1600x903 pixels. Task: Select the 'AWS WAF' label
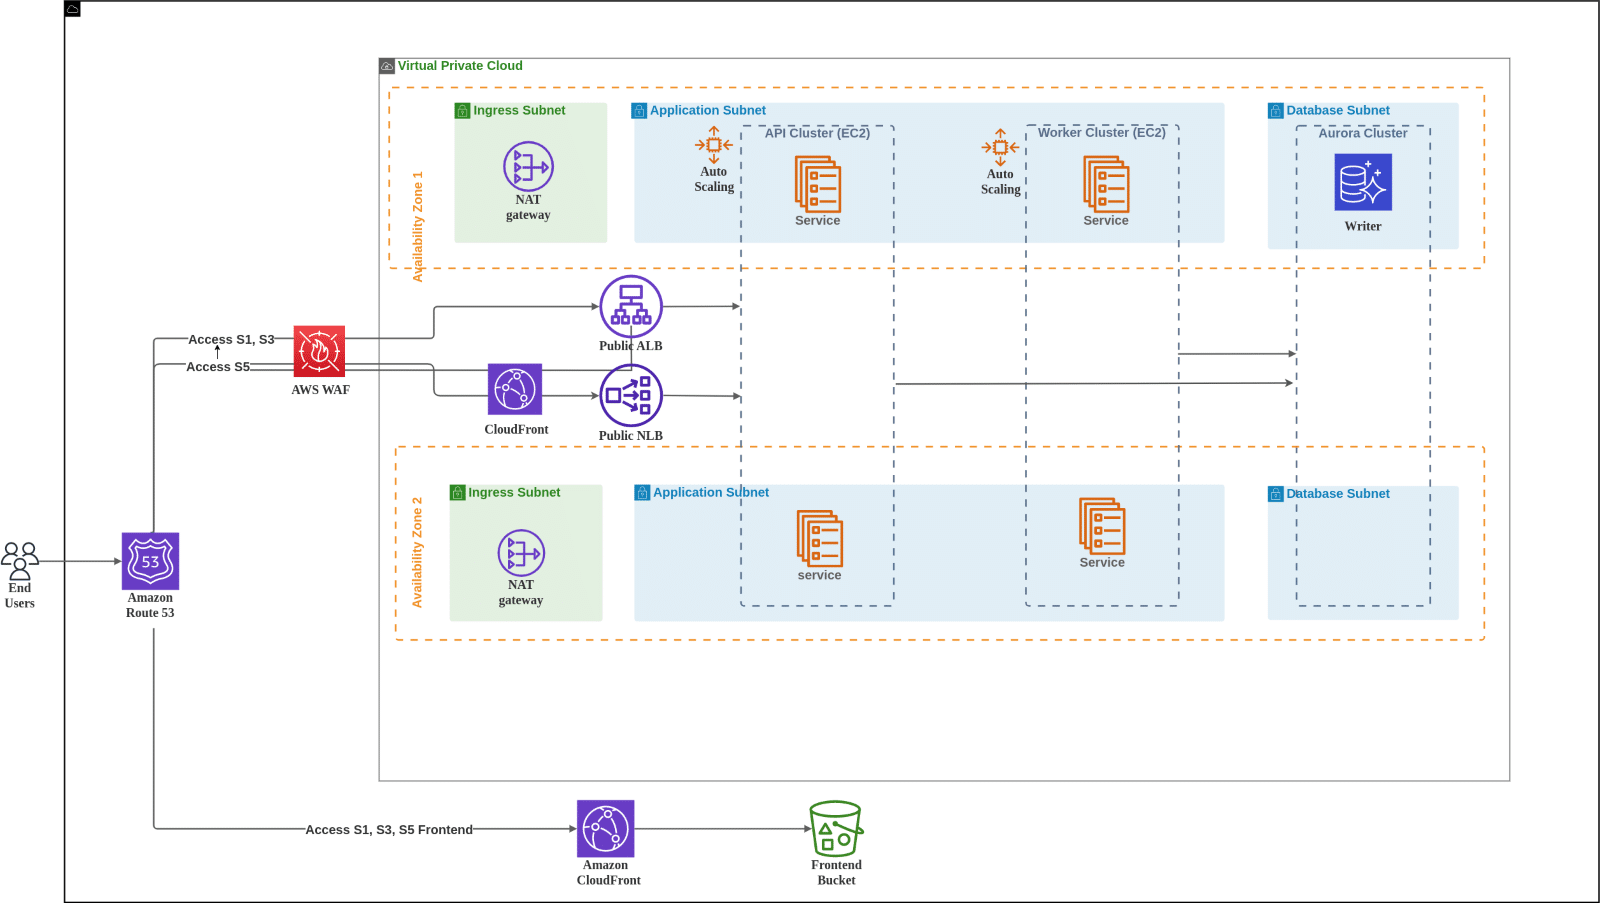pyautogui.click(x=321, y=390)
